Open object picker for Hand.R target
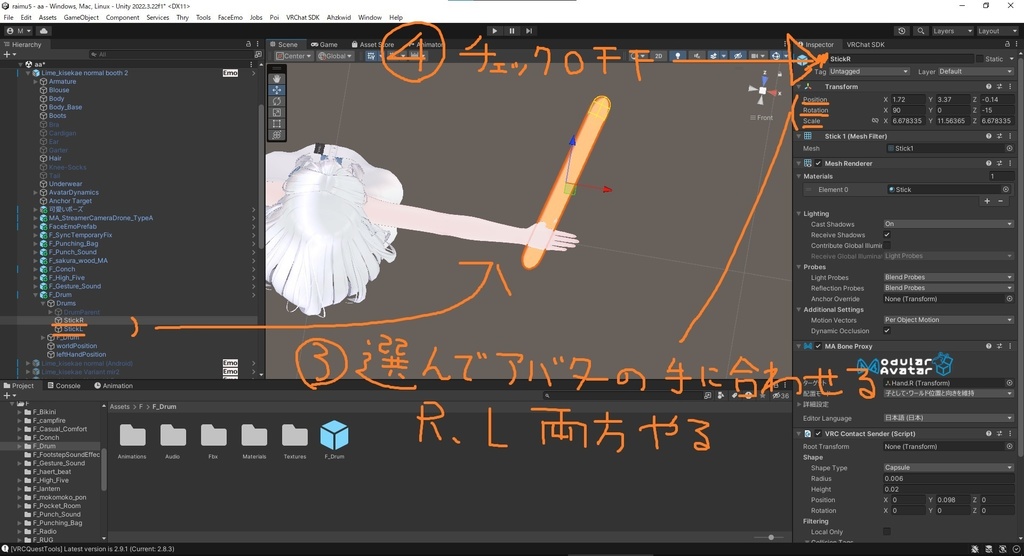 click(x=1009, y=383)
